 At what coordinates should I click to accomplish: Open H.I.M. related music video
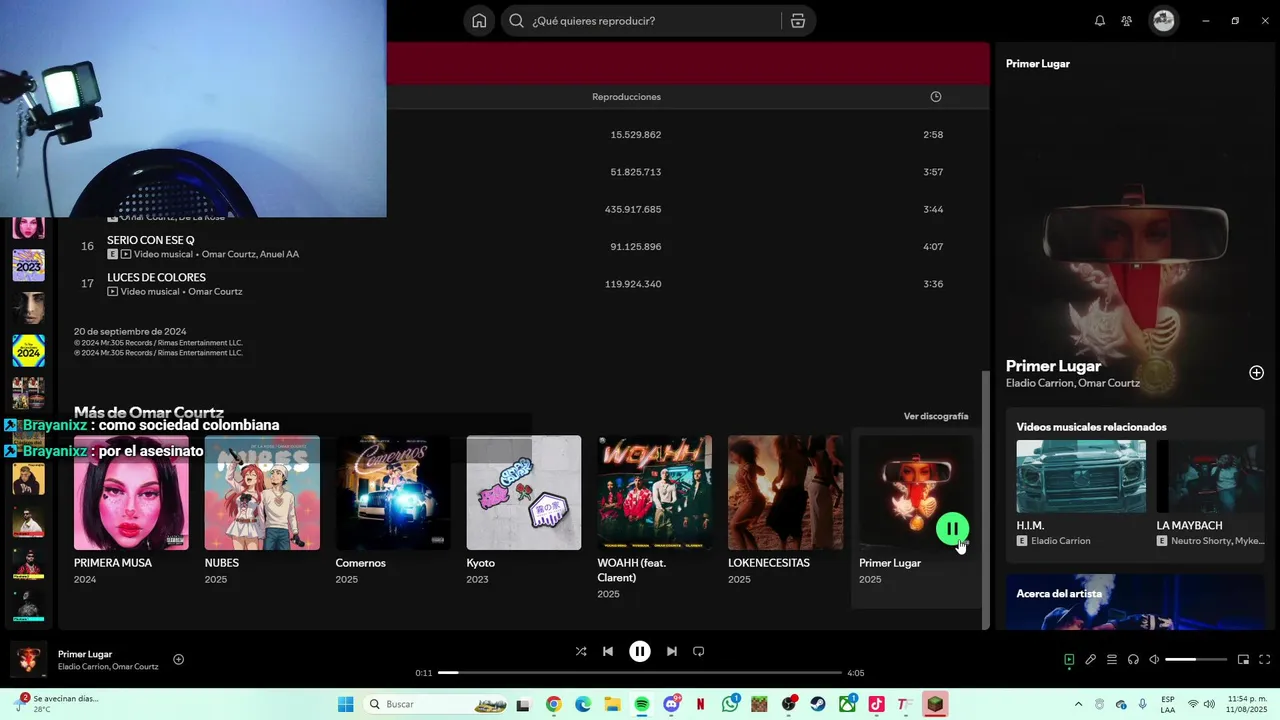click(x=1081, y=476)
